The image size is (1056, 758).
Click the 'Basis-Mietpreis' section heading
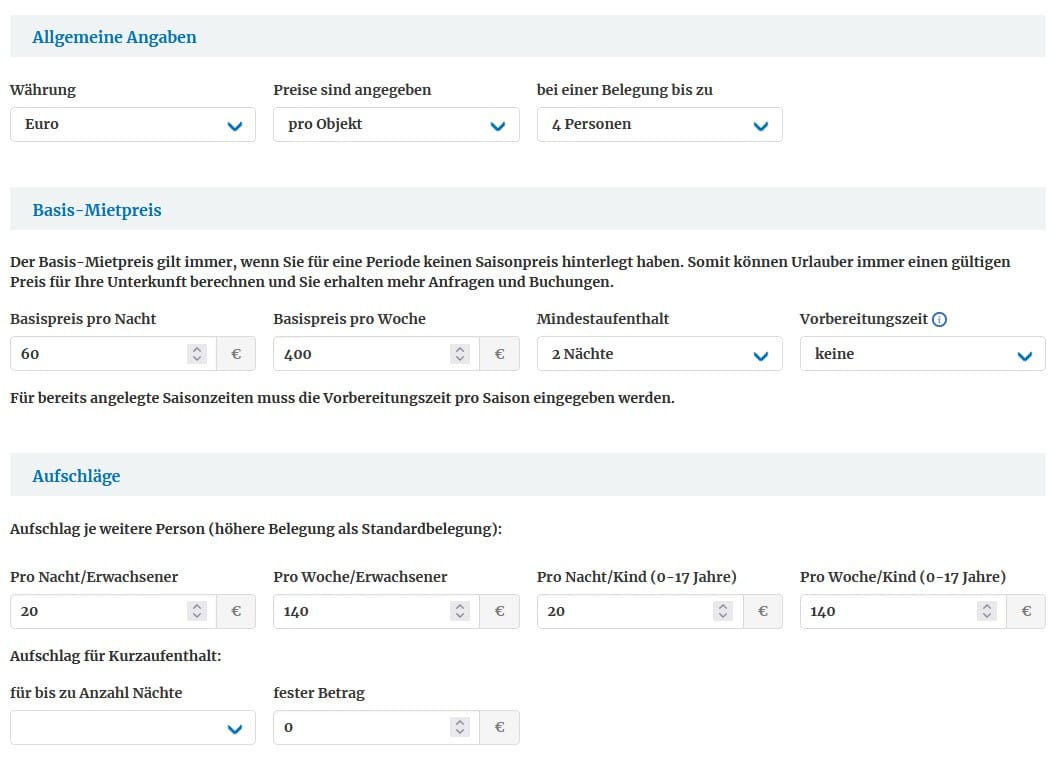(97, 210)
